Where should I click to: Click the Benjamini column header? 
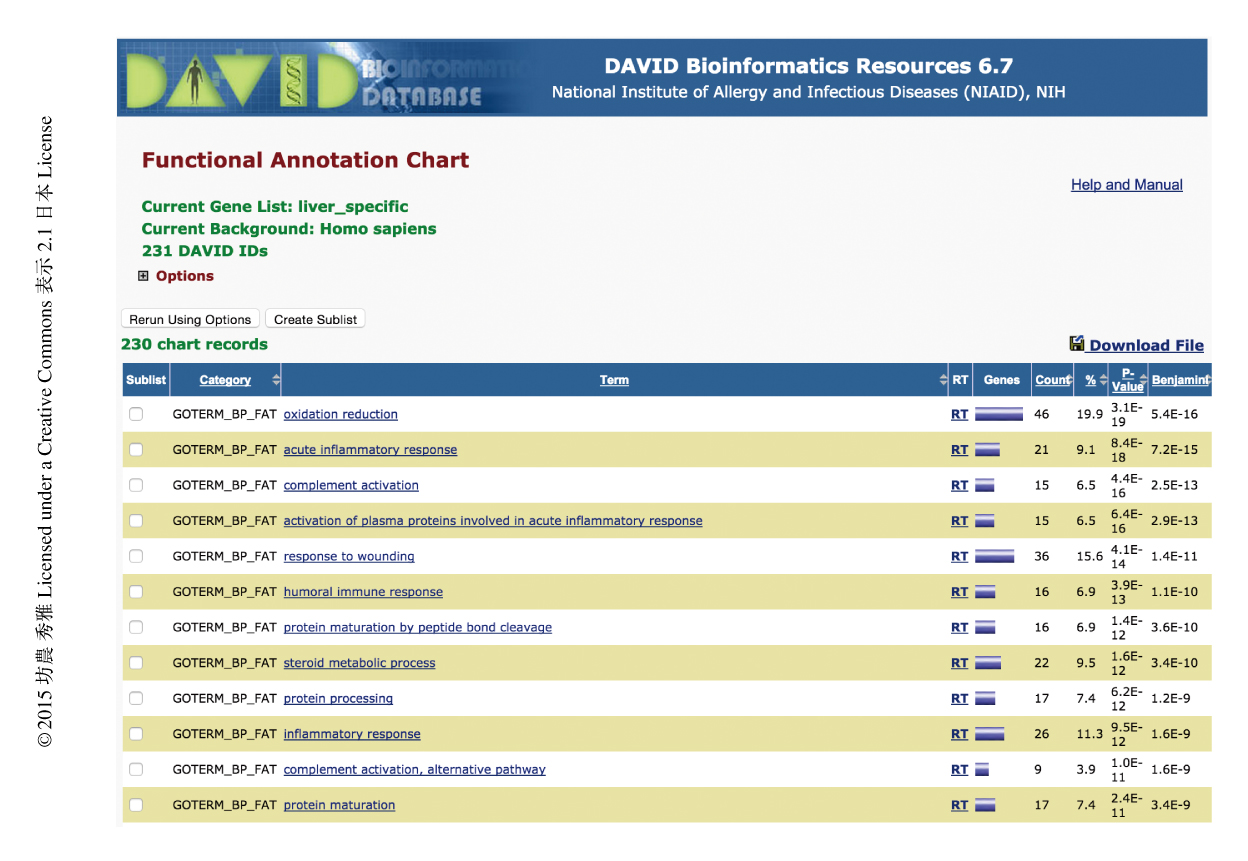pos(1179,380)
